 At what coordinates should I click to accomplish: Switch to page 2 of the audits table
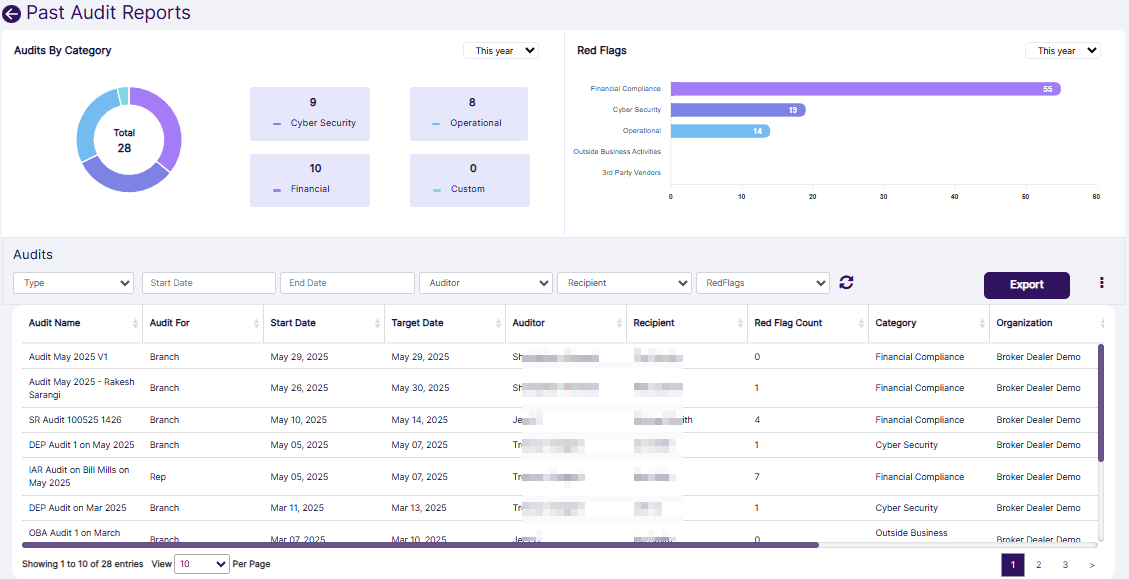coord(1038,564)
